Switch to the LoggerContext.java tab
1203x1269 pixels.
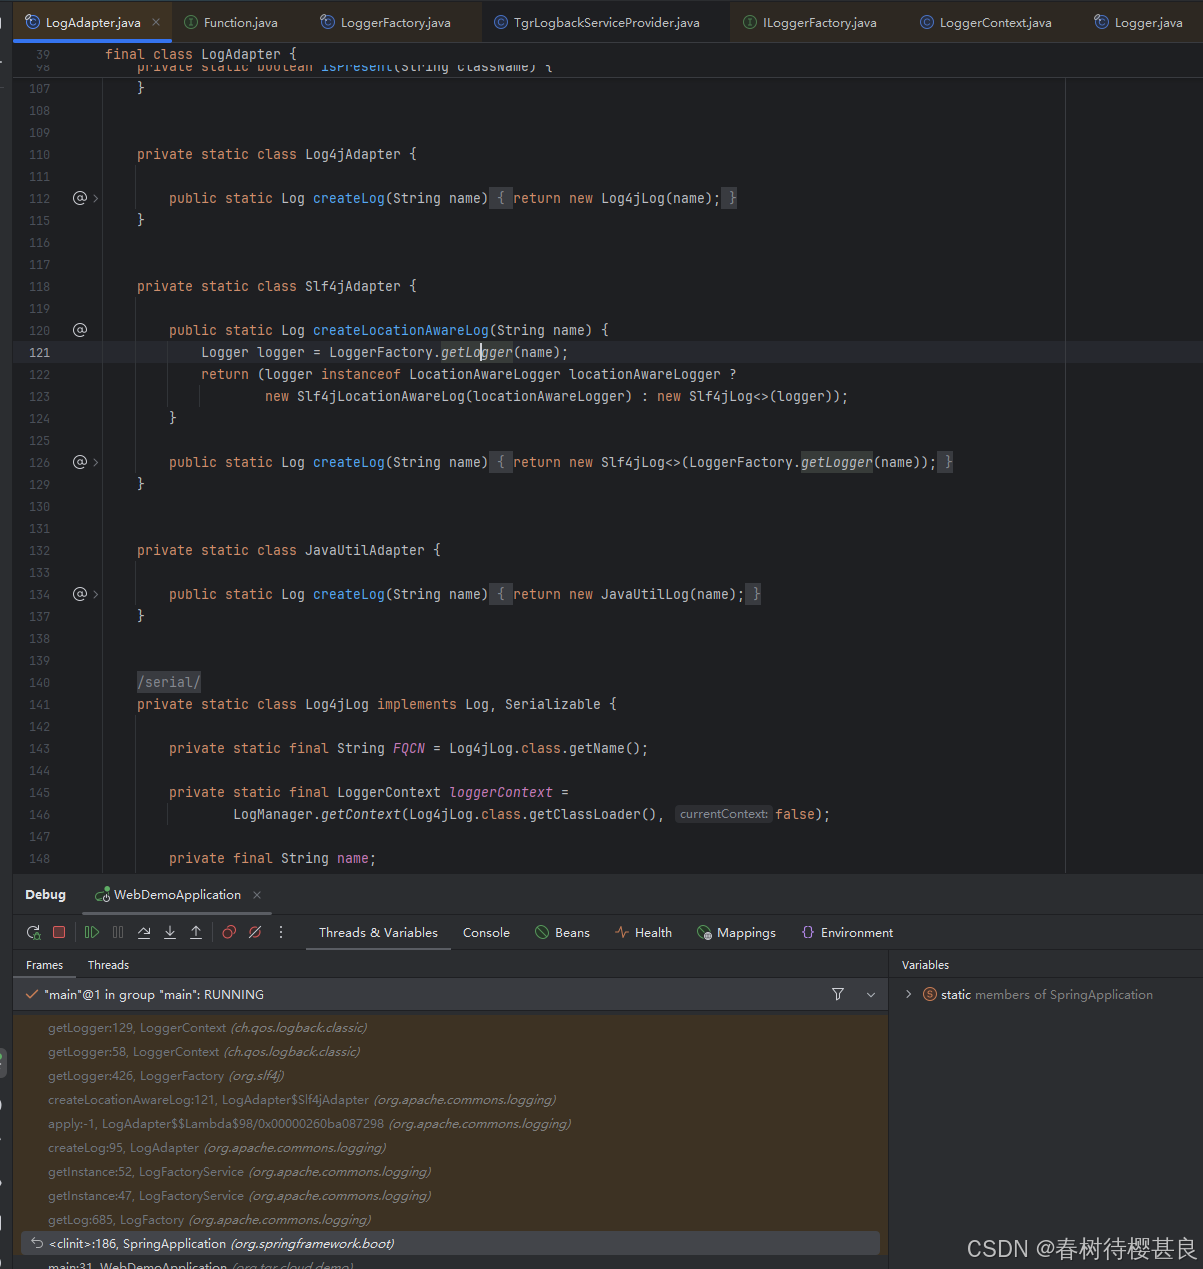[986, 22]
